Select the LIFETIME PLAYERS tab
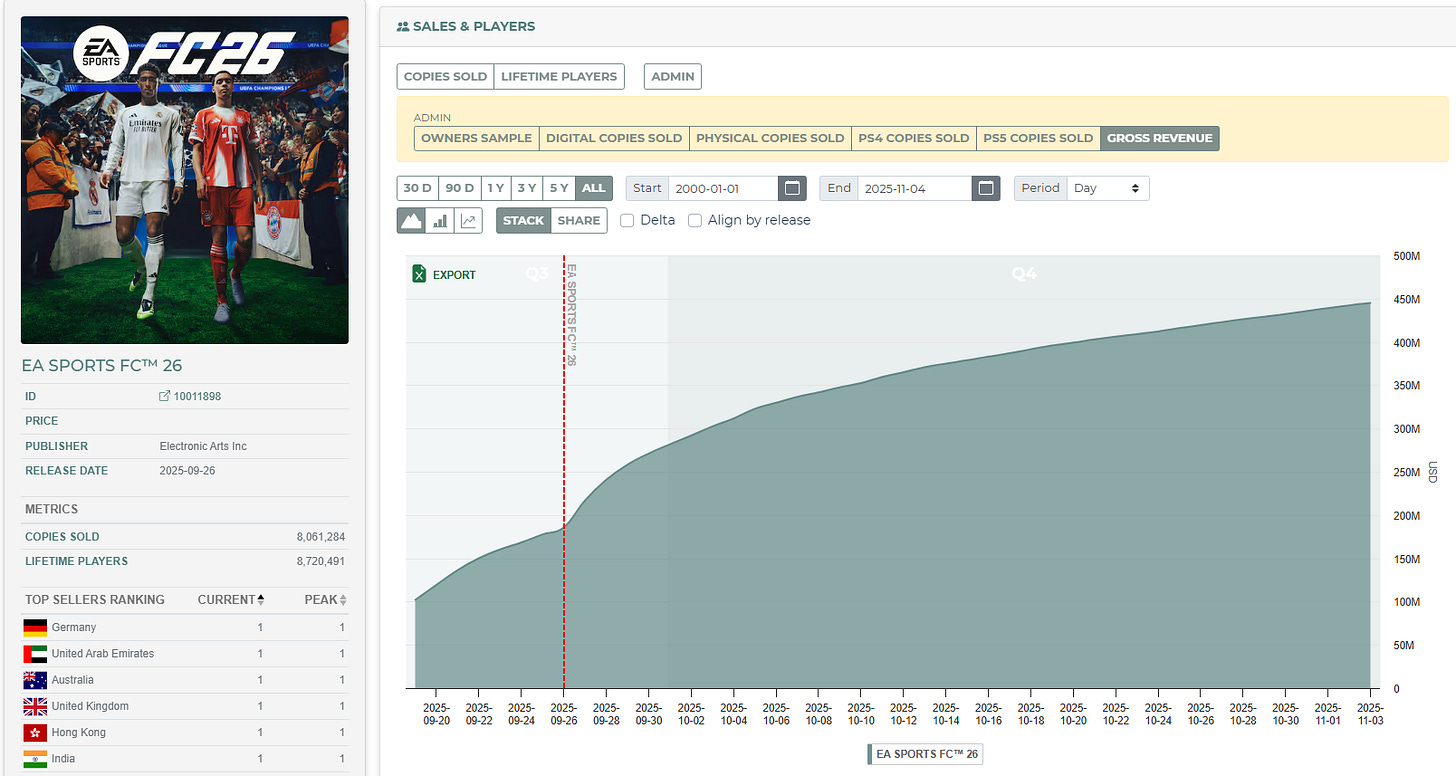The height and width of the screenshot is (776, 1456). [559, 76]
